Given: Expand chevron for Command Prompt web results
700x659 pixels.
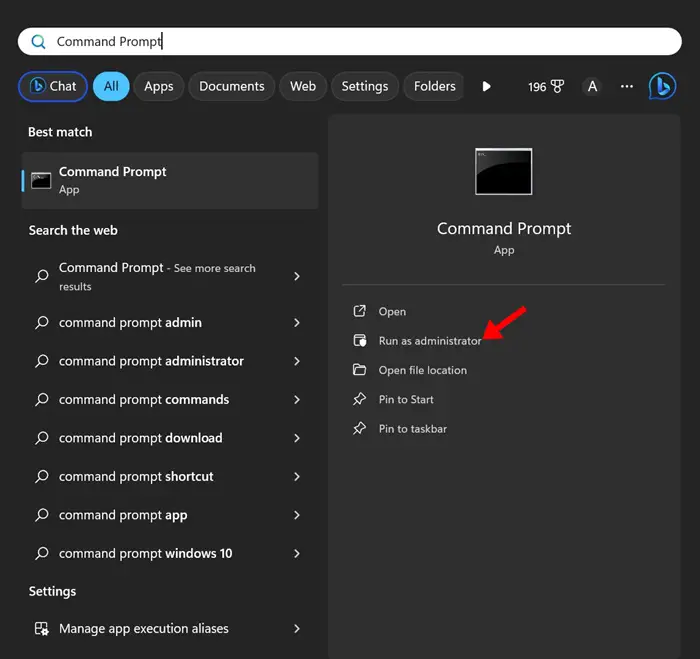Looking at the screenshot, I should (297, 276).
